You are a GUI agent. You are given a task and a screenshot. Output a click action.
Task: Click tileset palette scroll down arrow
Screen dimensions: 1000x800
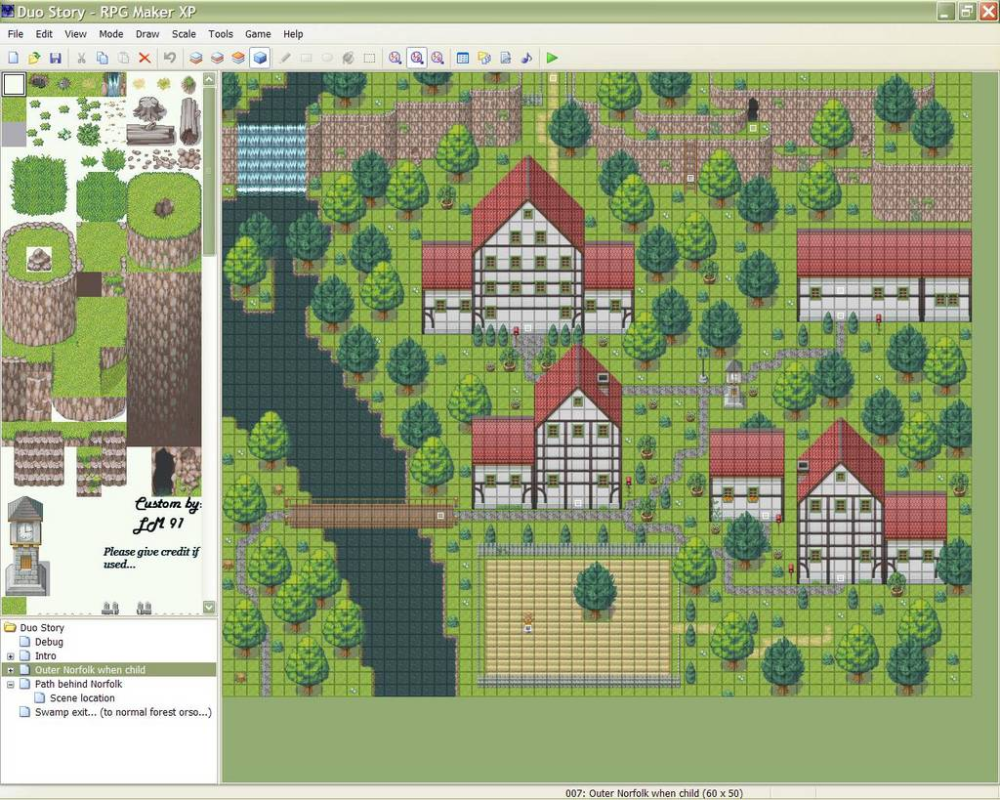coord(209,607)
